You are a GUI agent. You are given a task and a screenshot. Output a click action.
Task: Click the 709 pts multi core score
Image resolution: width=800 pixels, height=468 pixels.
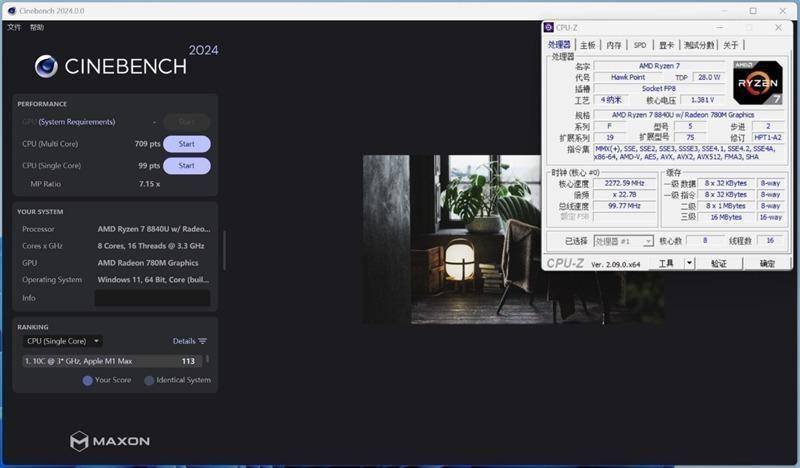point(147,144)
